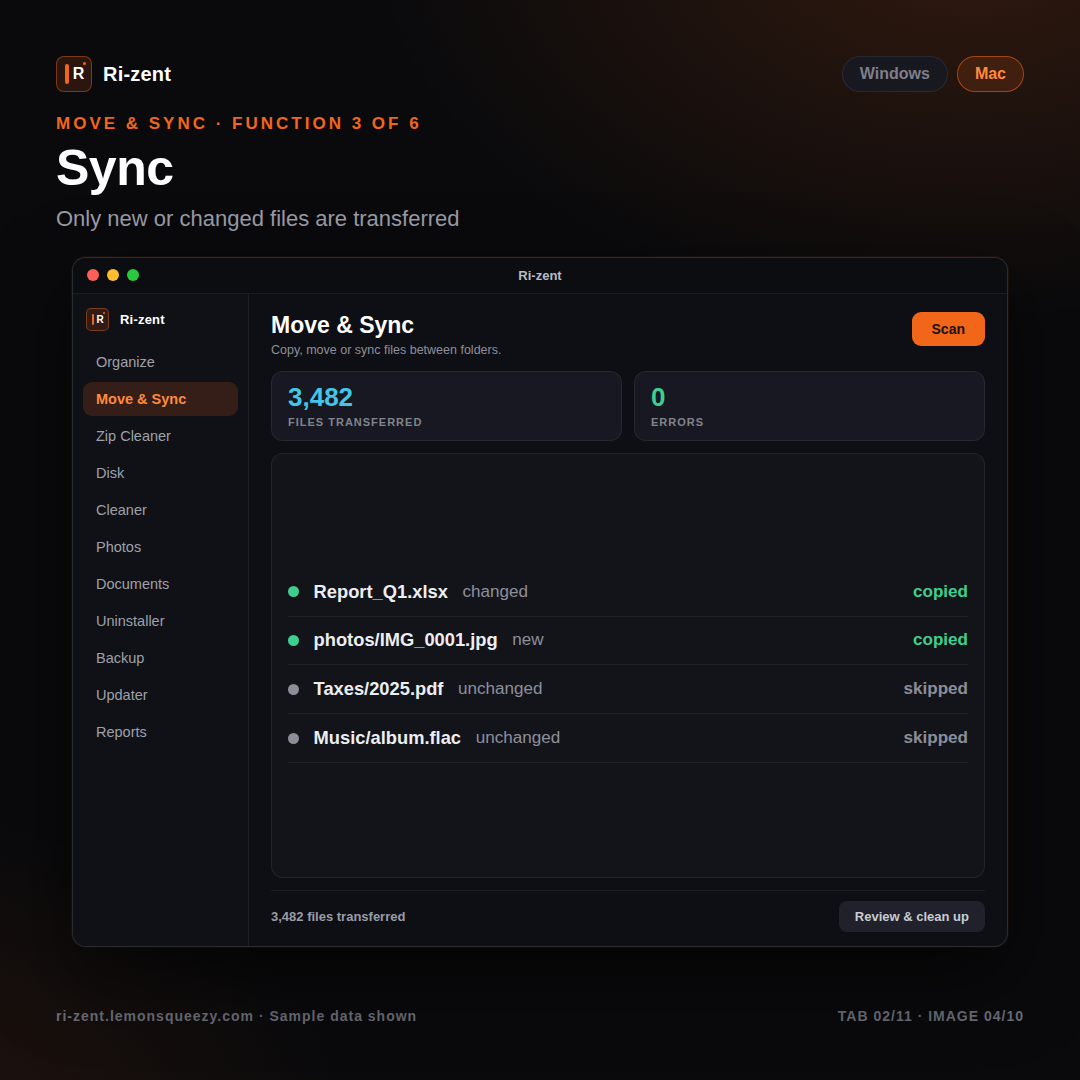Click green status dot for Report_Q1.xlsx
Image resolution: width=1080 pixels, height=1080 pixels.
tap(293, 592)
